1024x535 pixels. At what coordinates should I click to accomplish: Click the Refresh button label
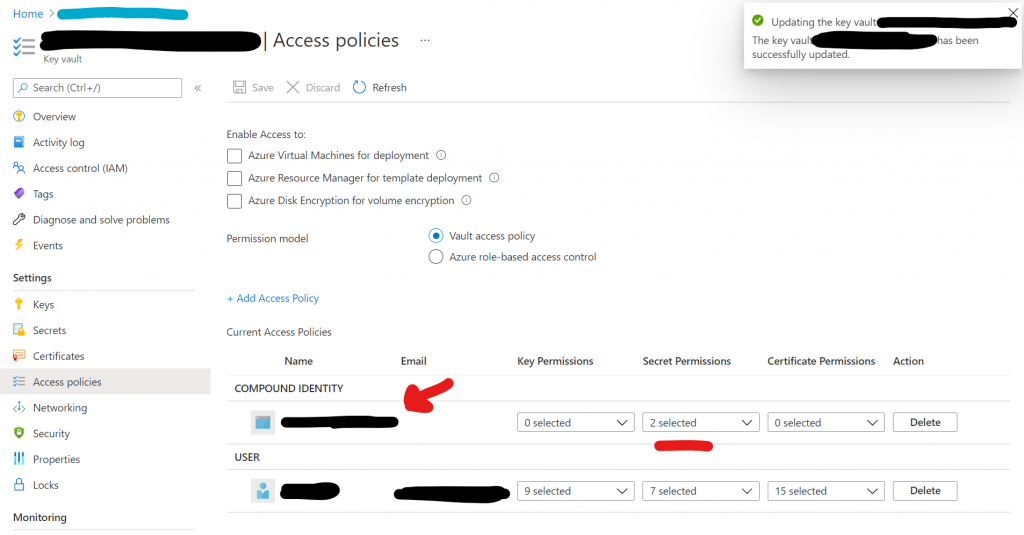pos(389,88)
